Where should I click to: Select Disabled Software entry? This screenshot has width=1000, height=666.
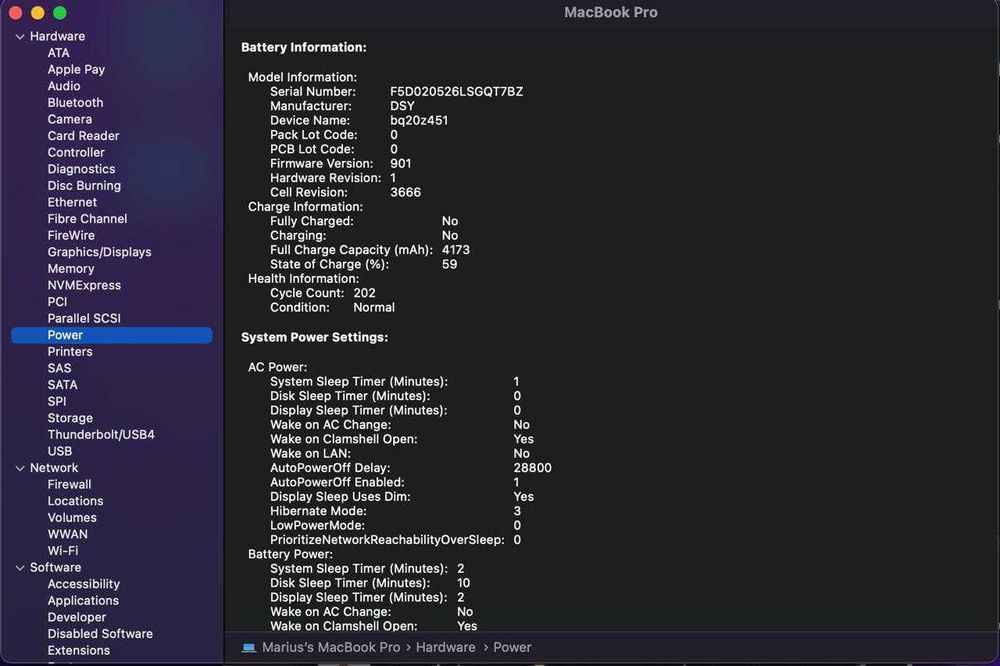tap(100, 633)
